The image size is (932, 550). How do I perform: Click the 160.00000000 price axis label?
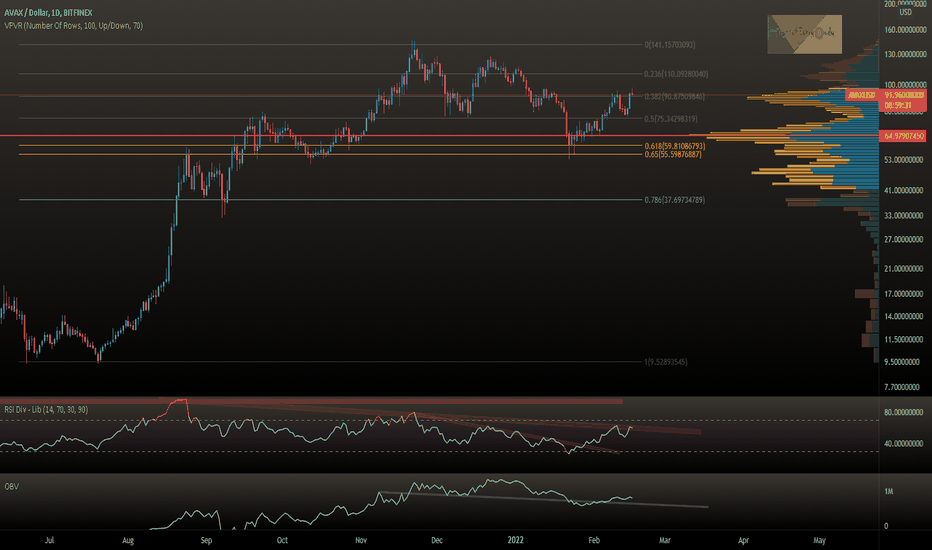tap(905, 30)
